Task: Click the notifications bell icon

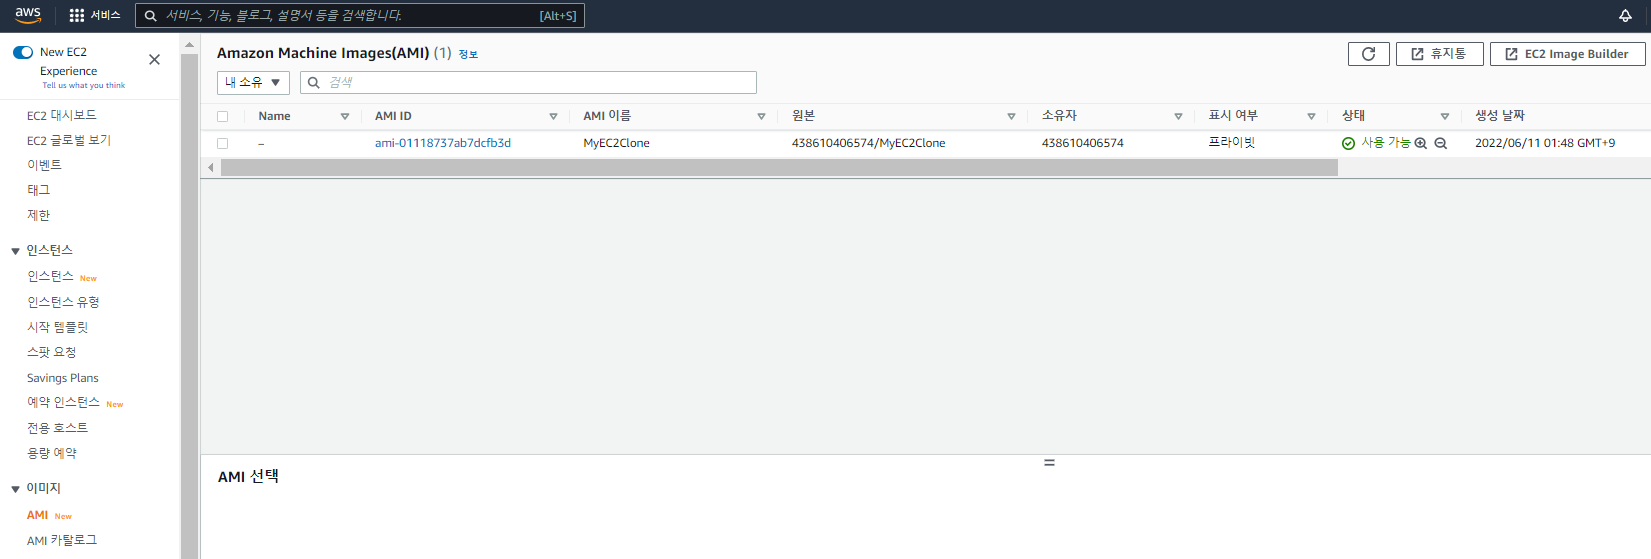Action: point(1625,15)
